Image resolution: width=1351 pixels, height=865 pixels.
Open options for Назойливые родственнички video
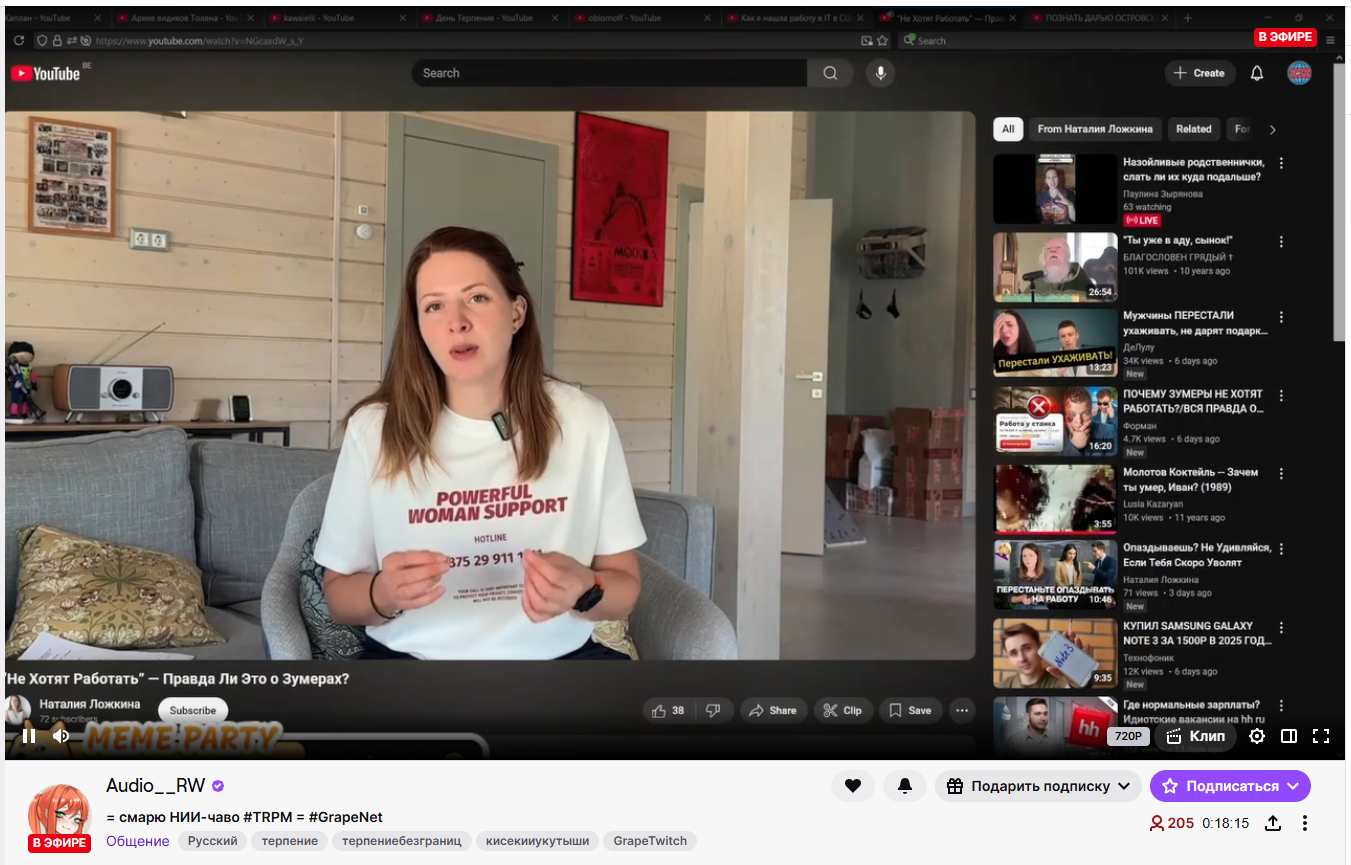pos(1281,163)
